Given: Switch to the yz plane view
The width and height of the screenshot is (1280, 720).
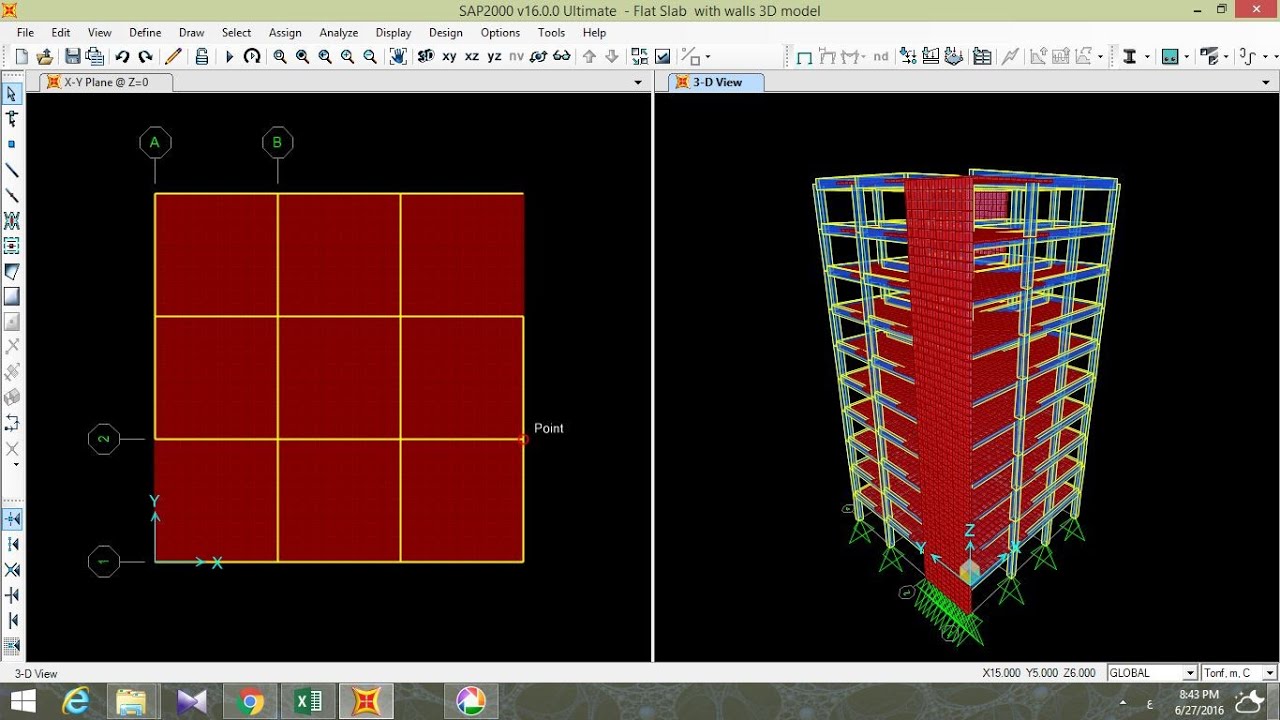Looking at the screenshot, I should [x=494, y=57].
